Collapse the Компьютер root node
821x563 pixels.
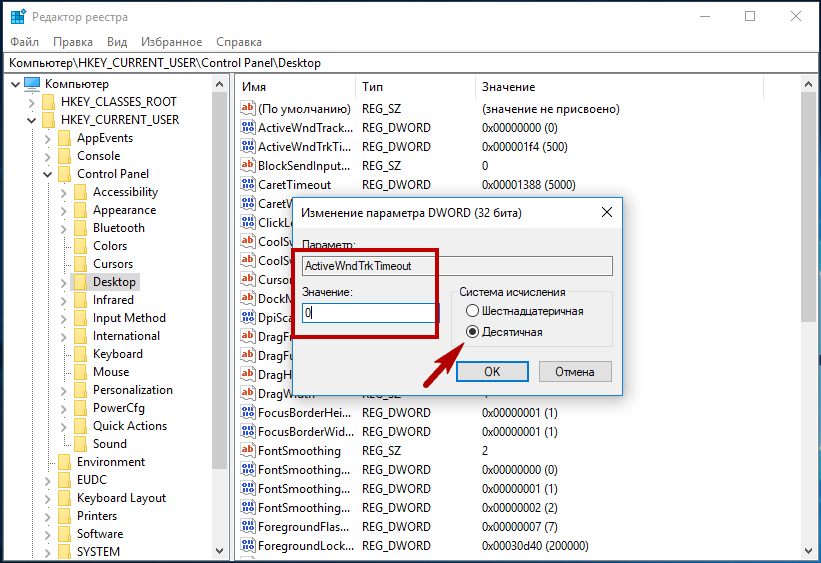(x=15, y=84)
